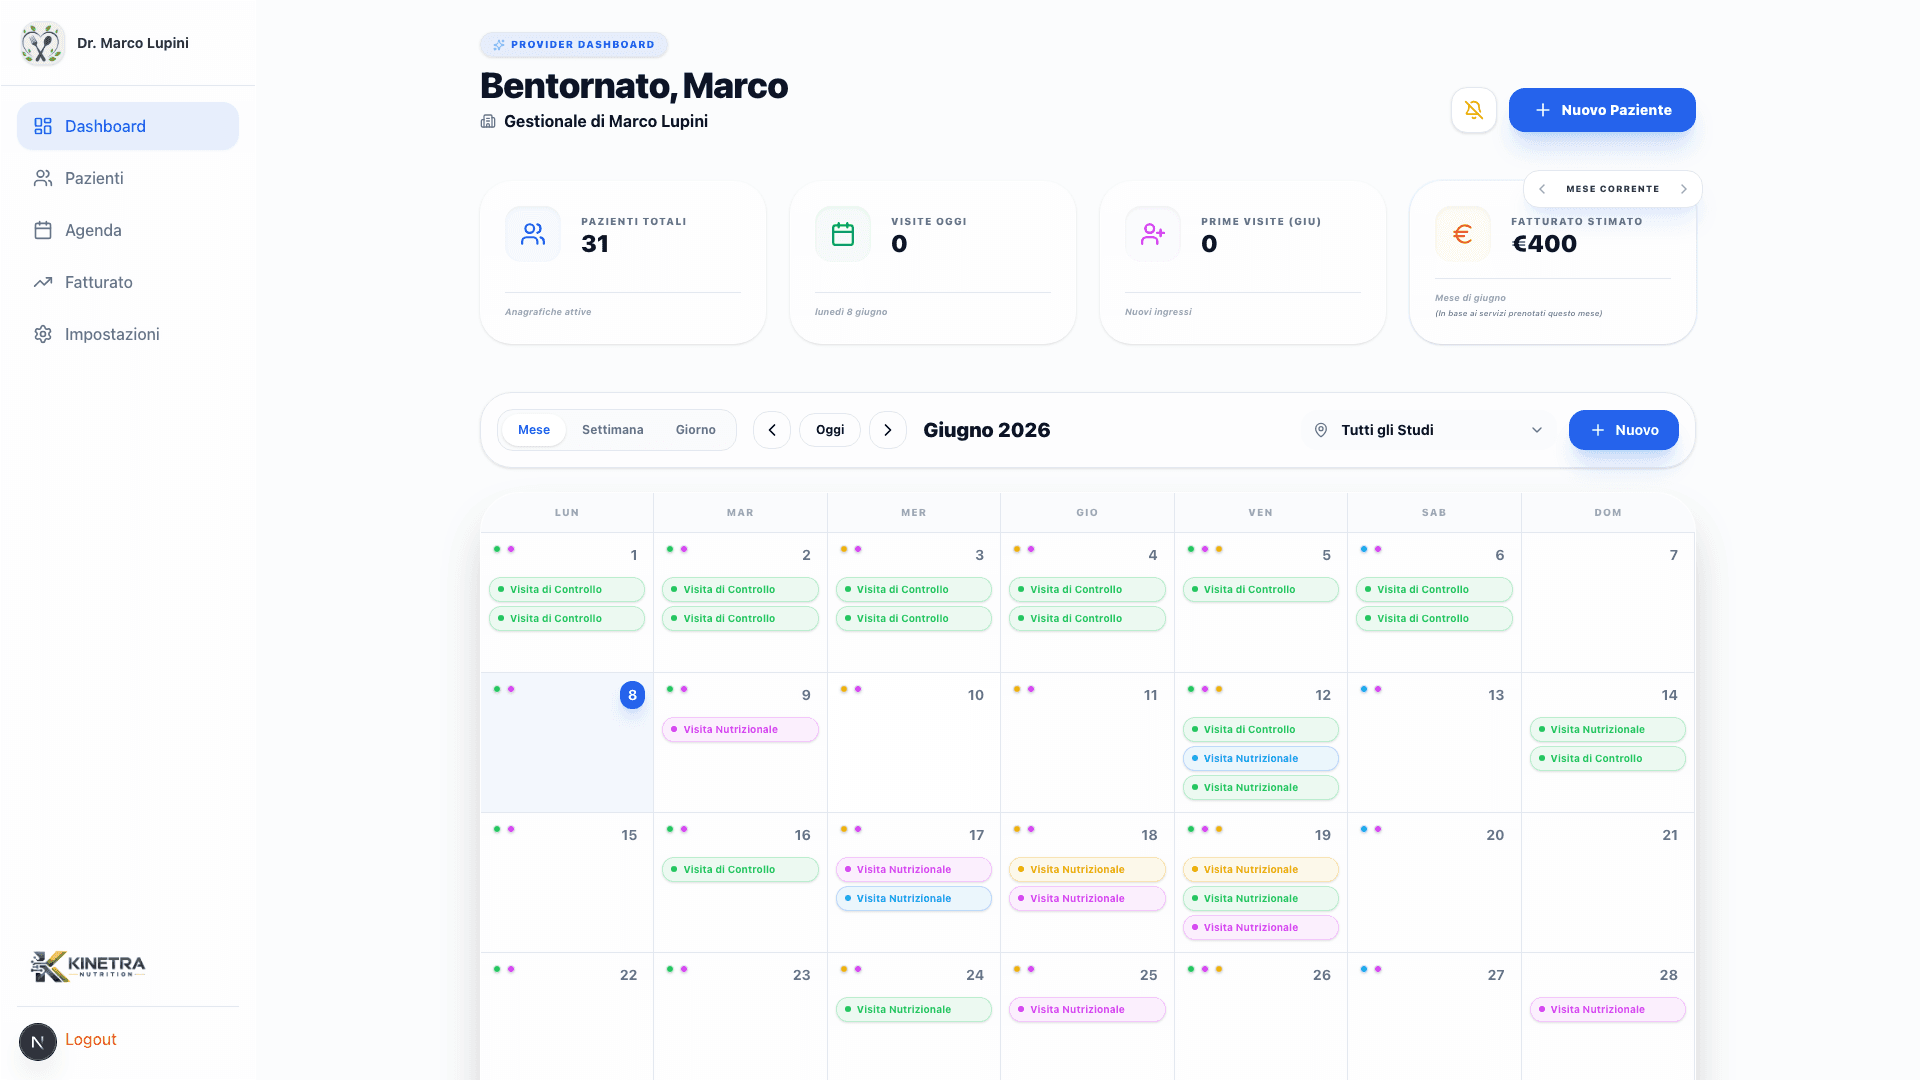The width and height of the screenshot is (1920, 1080).
Task: Select the Mese view tab
Action: point(533,430)
